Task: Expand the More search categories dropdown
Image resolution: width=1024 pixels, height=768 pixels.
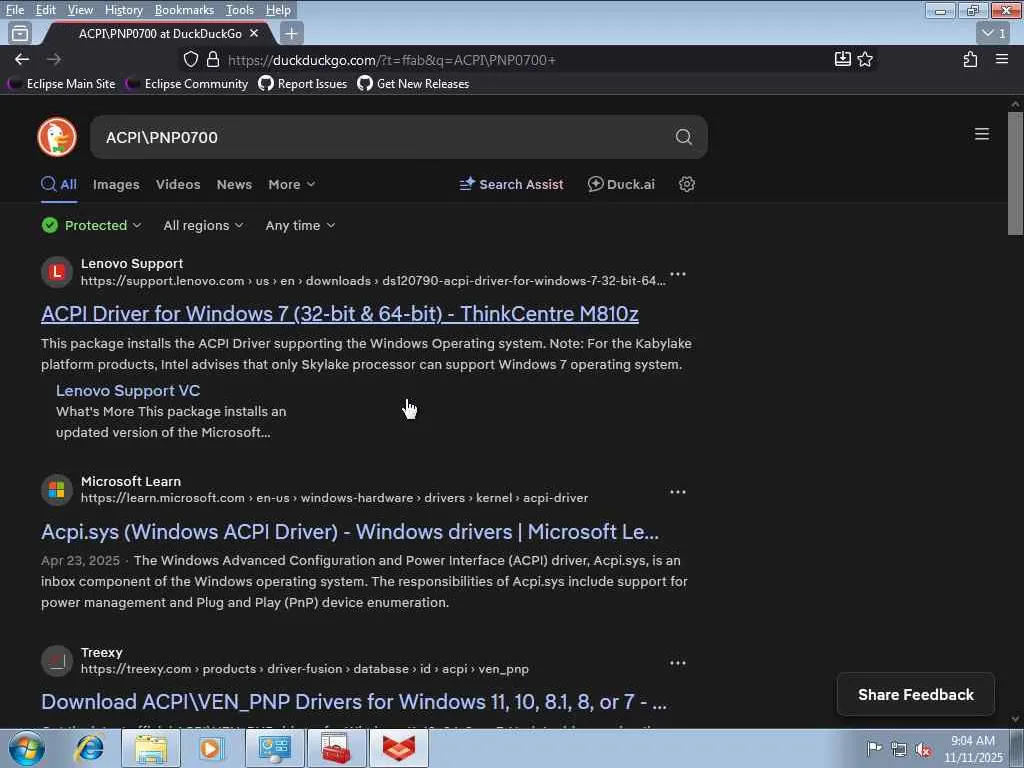Action: [x=292, y=184]
